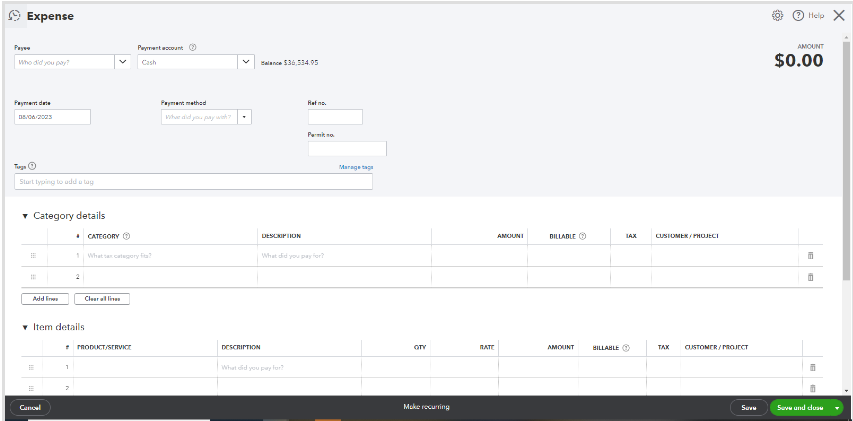Delete category line 2 with trash icon

[x=810, y=277]
